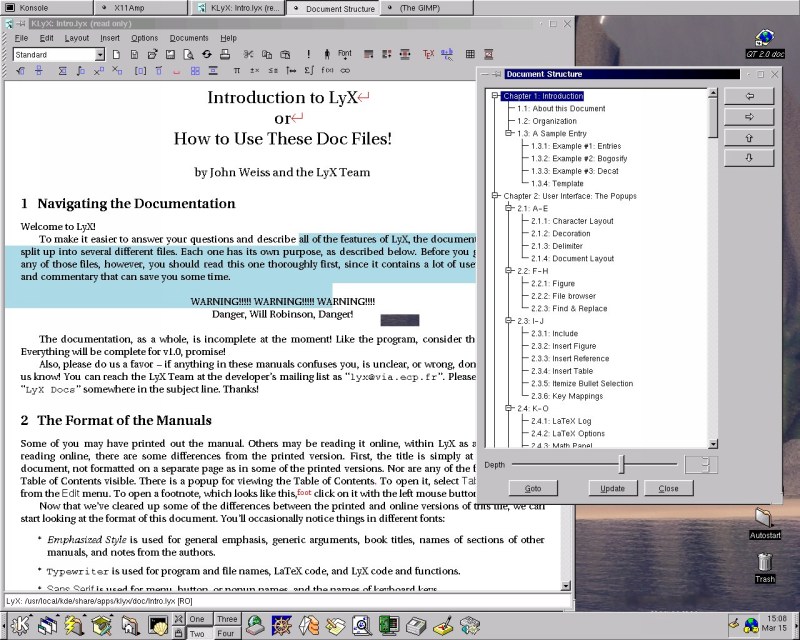800x640 pixels.
Task: Click the Depth slider handle
Action: [621, 464]
